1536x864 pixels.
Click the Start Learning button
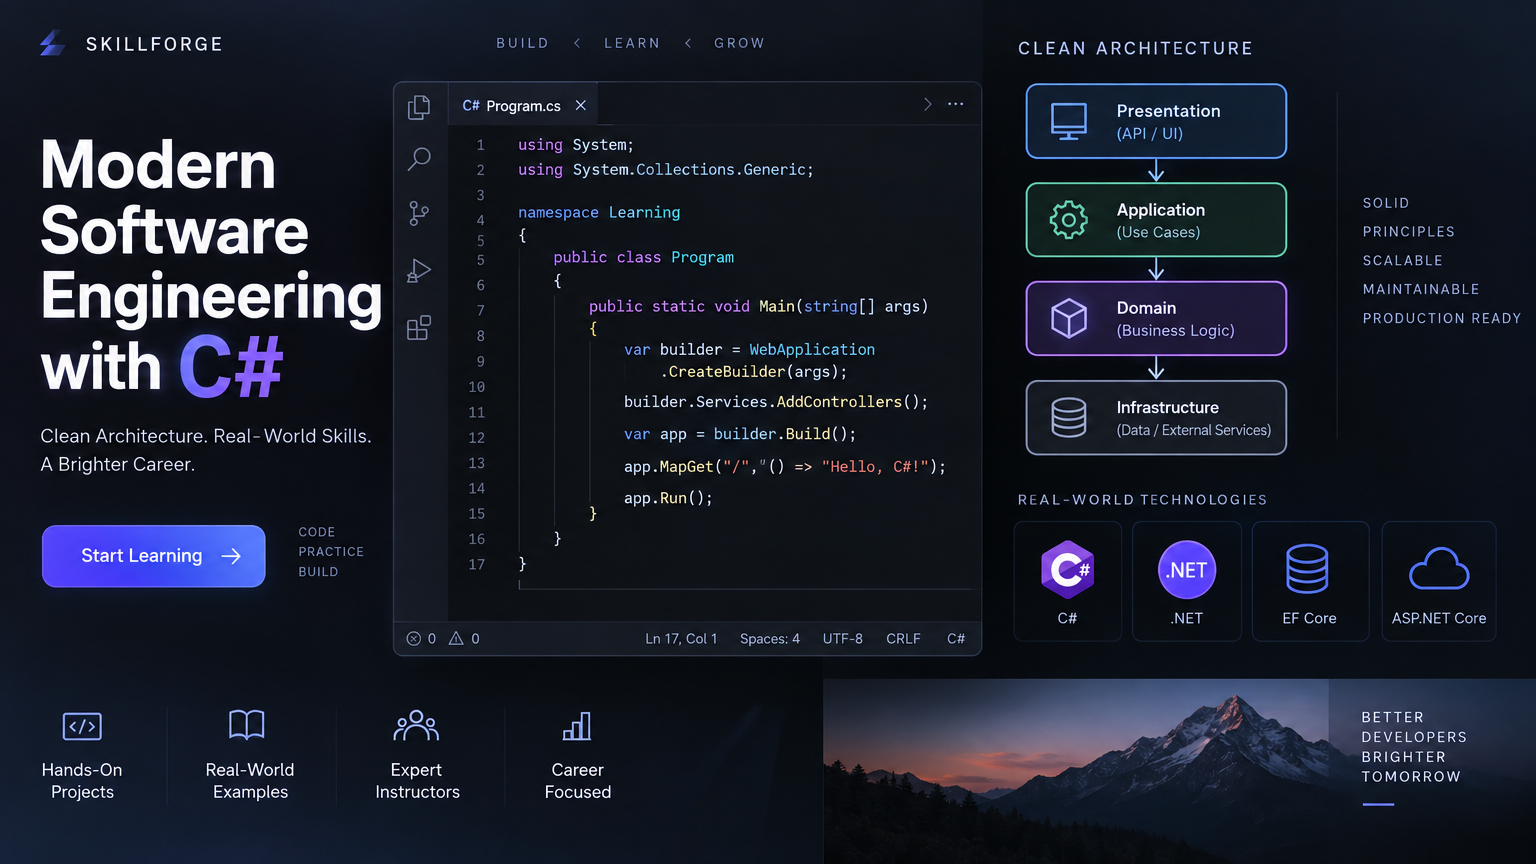154,556
